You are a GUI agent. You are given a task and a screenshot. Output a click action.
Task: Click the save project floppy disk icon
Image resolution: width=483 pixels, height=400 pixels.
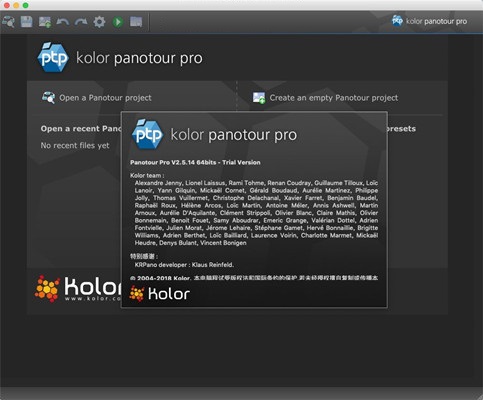tap(26, 22)
